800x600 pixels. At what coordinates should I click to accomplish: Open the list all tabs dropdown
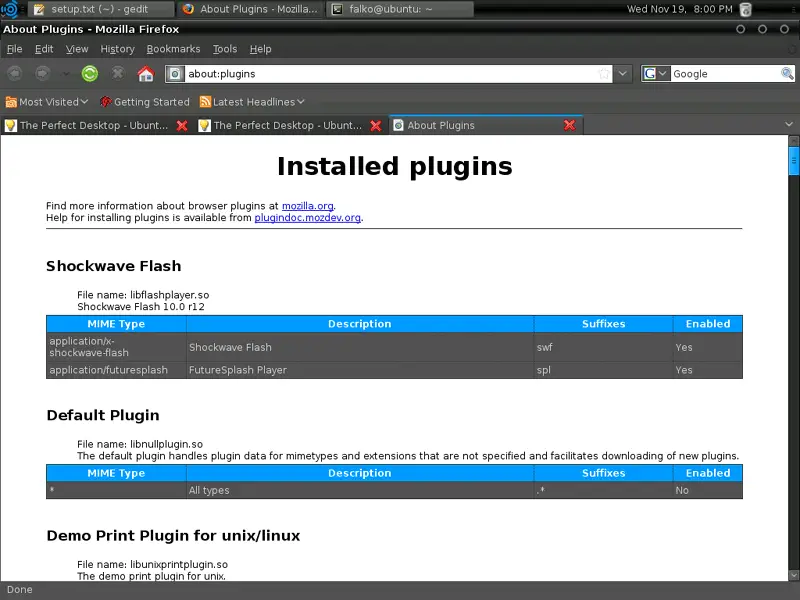click(x=789, y=124)
